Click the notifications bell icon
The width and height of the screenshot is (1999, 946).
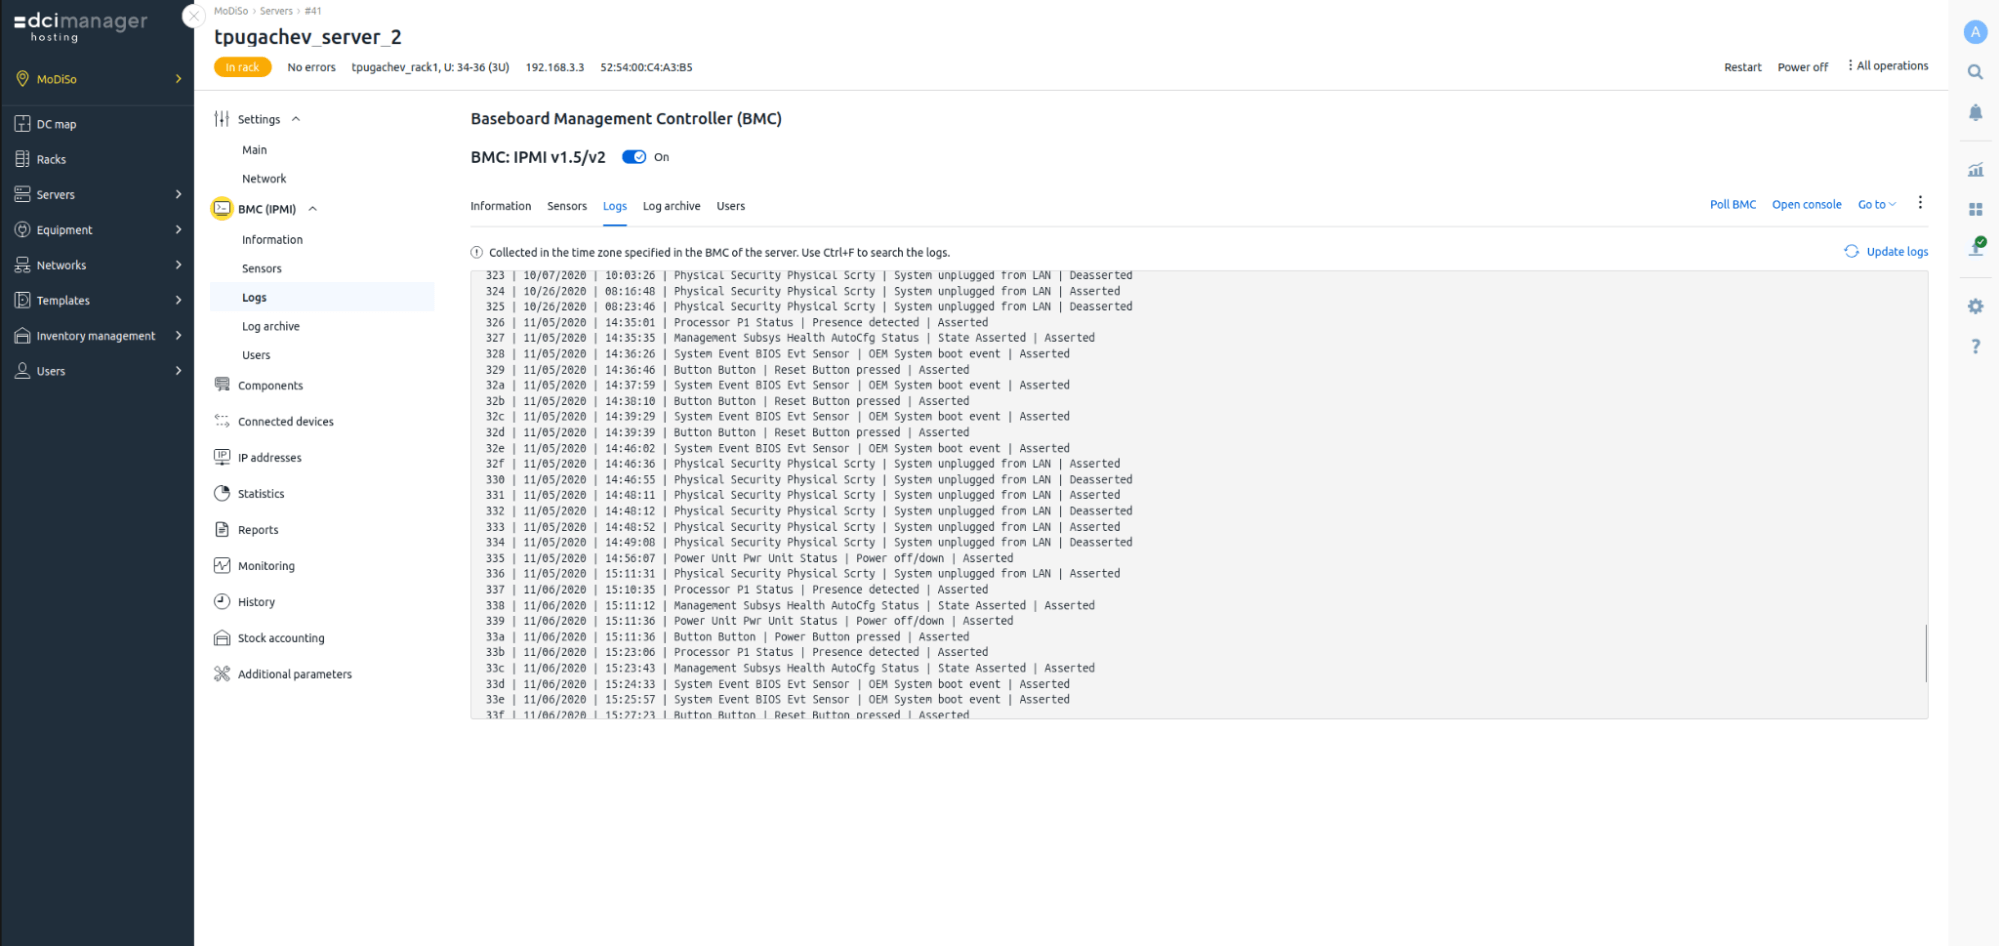(x=1975, y=113)
